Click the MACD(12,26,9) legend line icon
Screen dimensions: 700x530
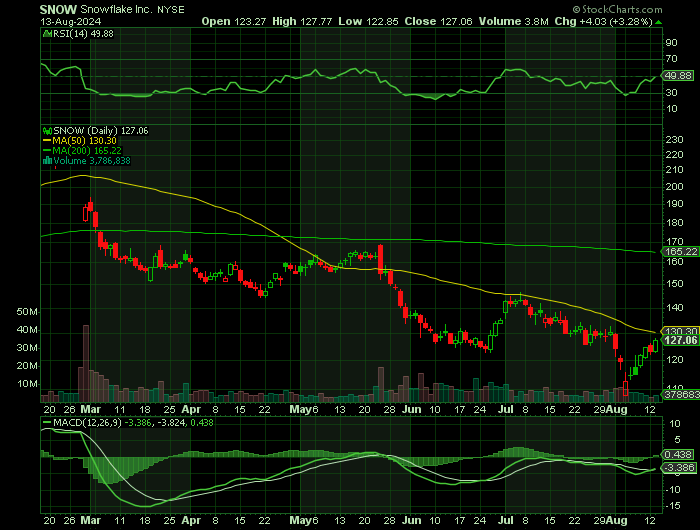47,422
